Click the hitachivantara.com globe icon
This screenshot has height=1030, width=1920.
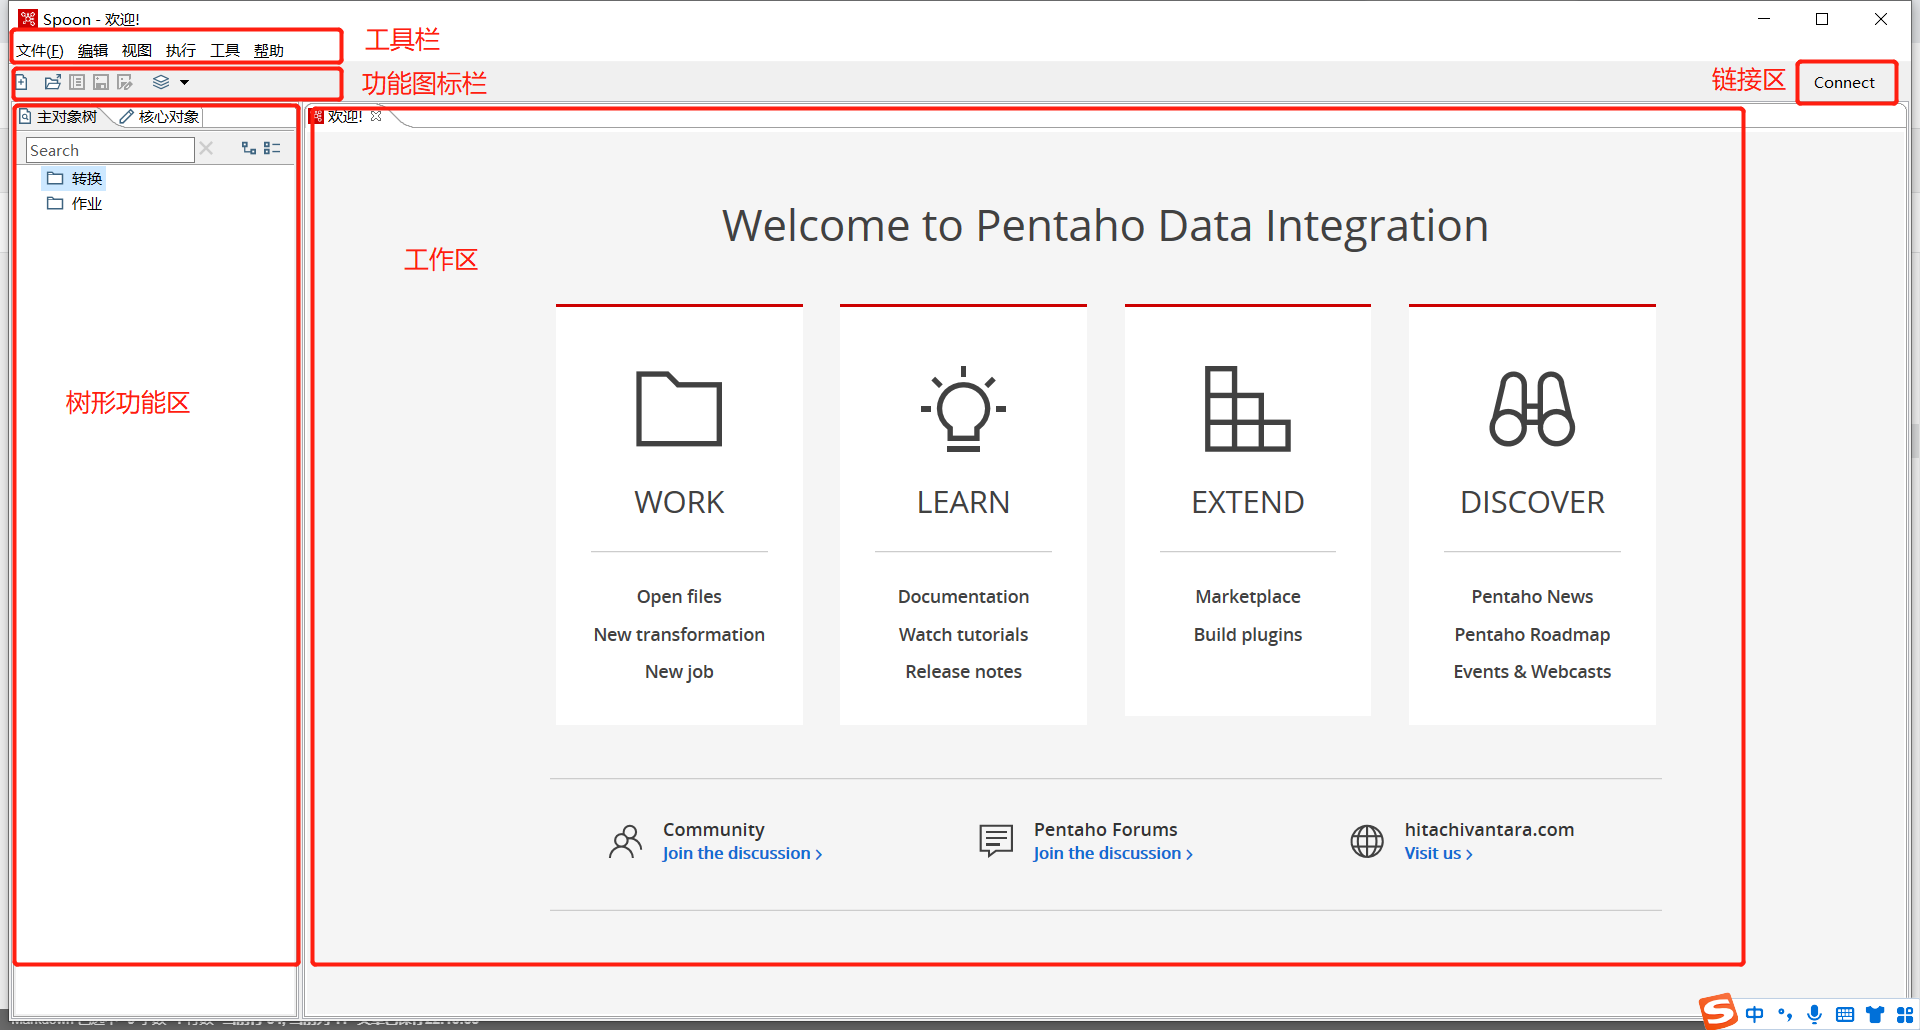1367,842
